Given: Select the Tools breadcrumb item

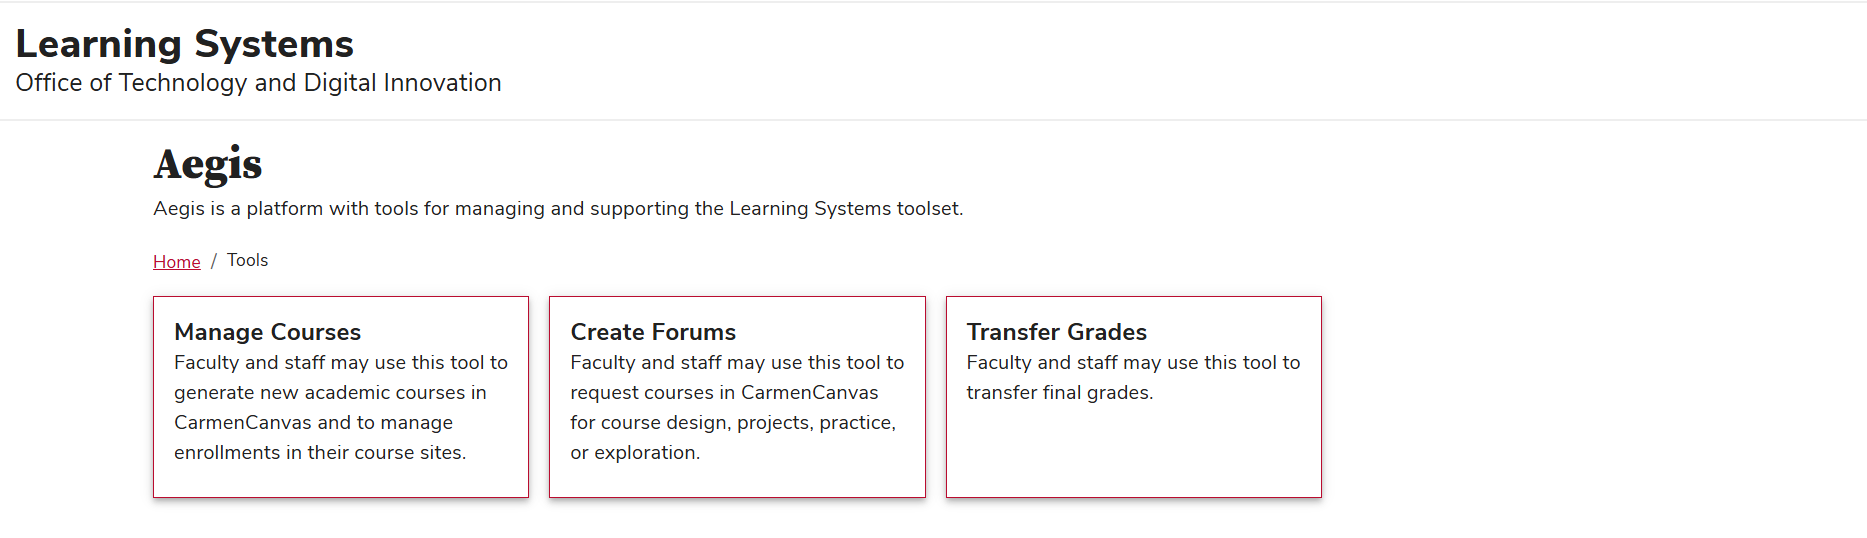Looking at the screenshot, I should coord(247,260).
